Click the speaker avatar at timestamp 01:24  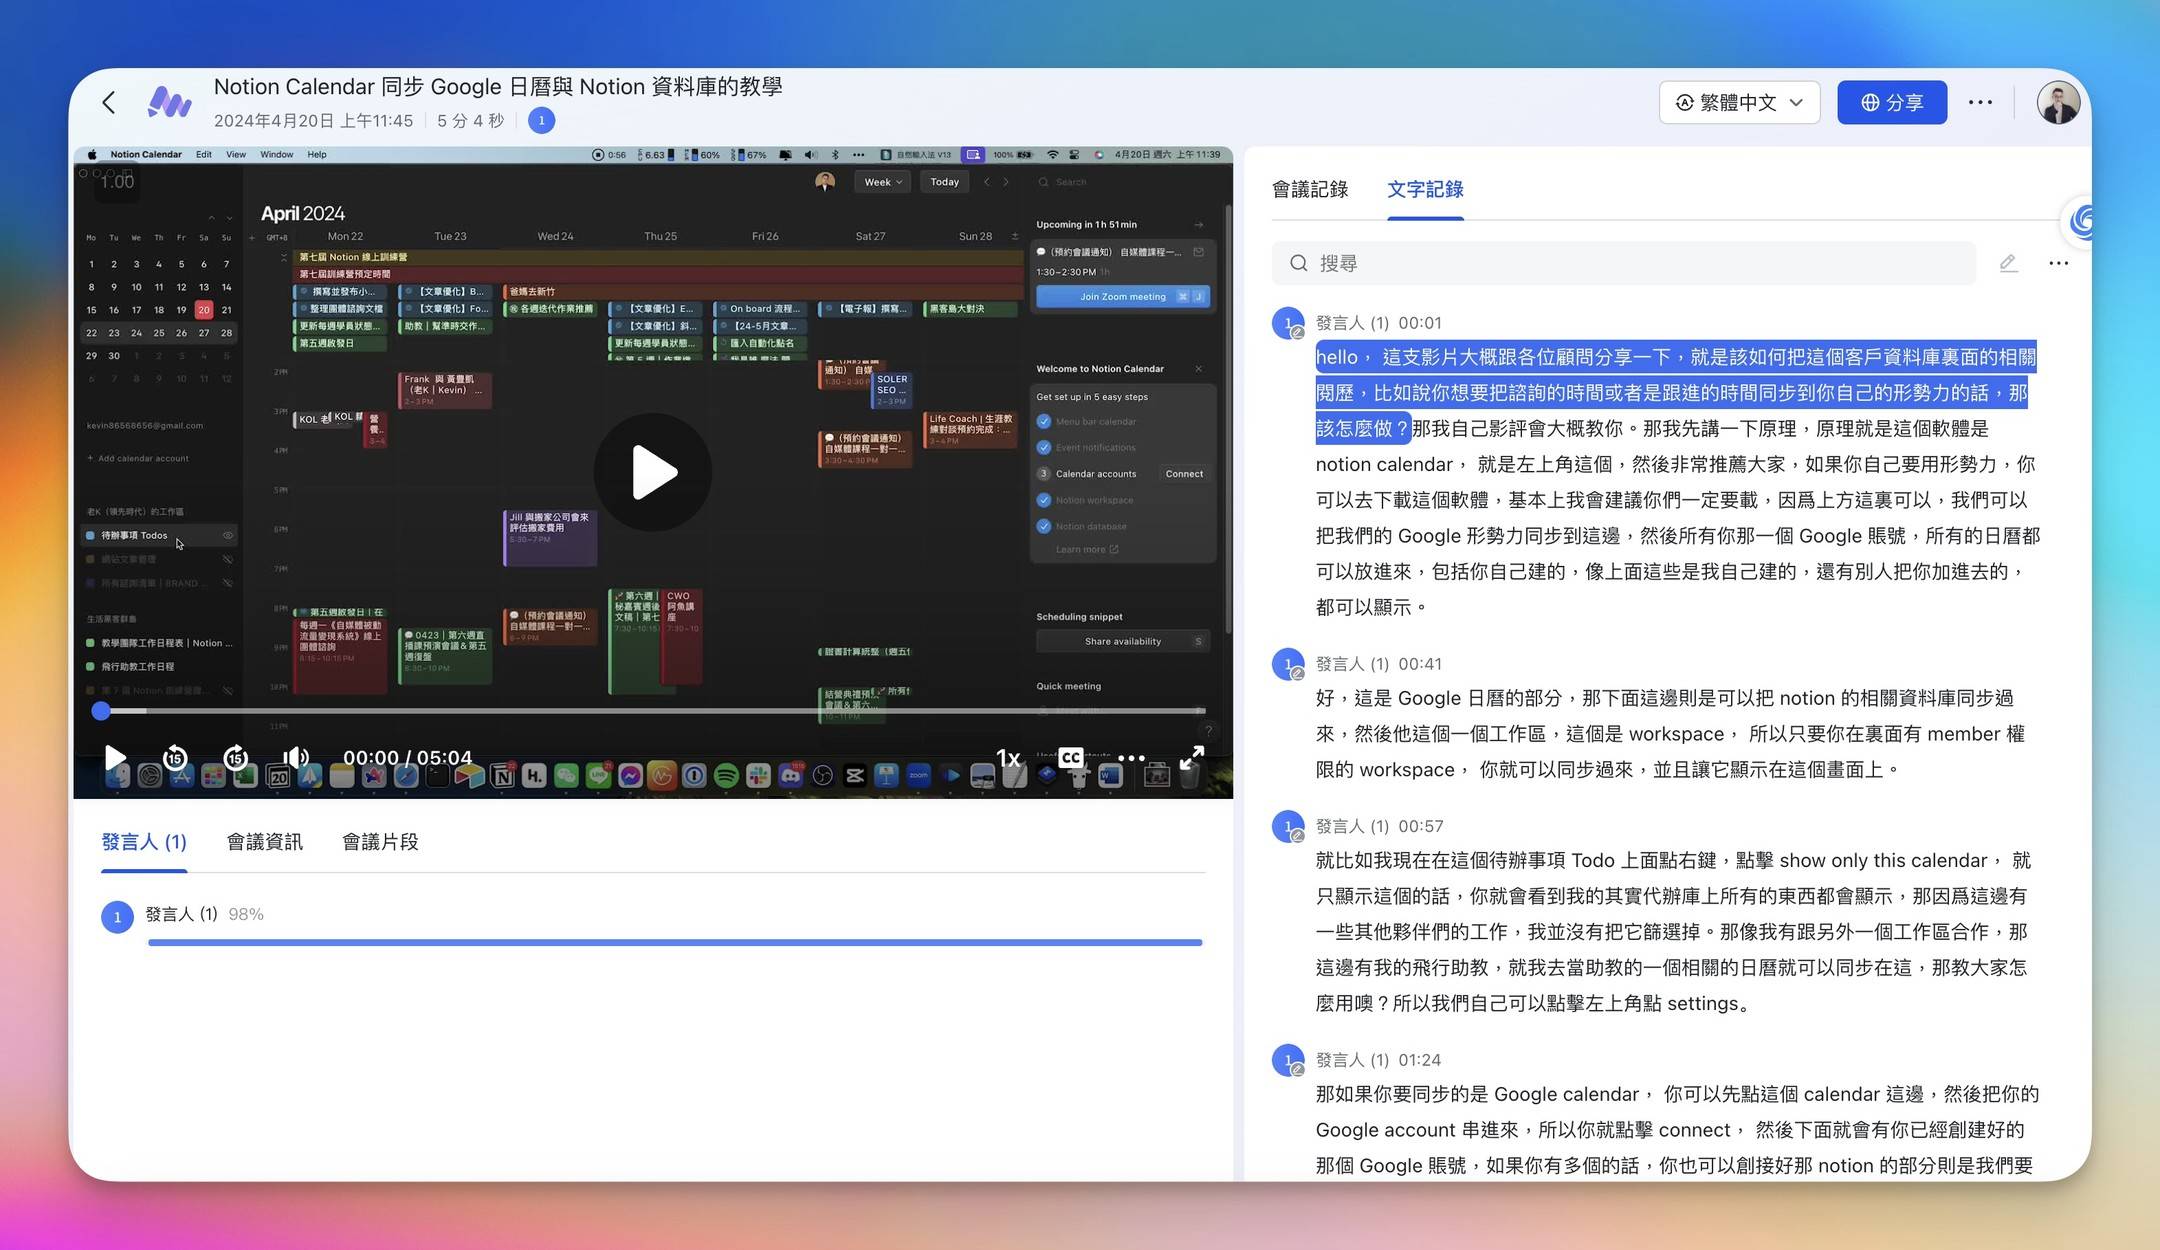[x=1288, y=1060]
